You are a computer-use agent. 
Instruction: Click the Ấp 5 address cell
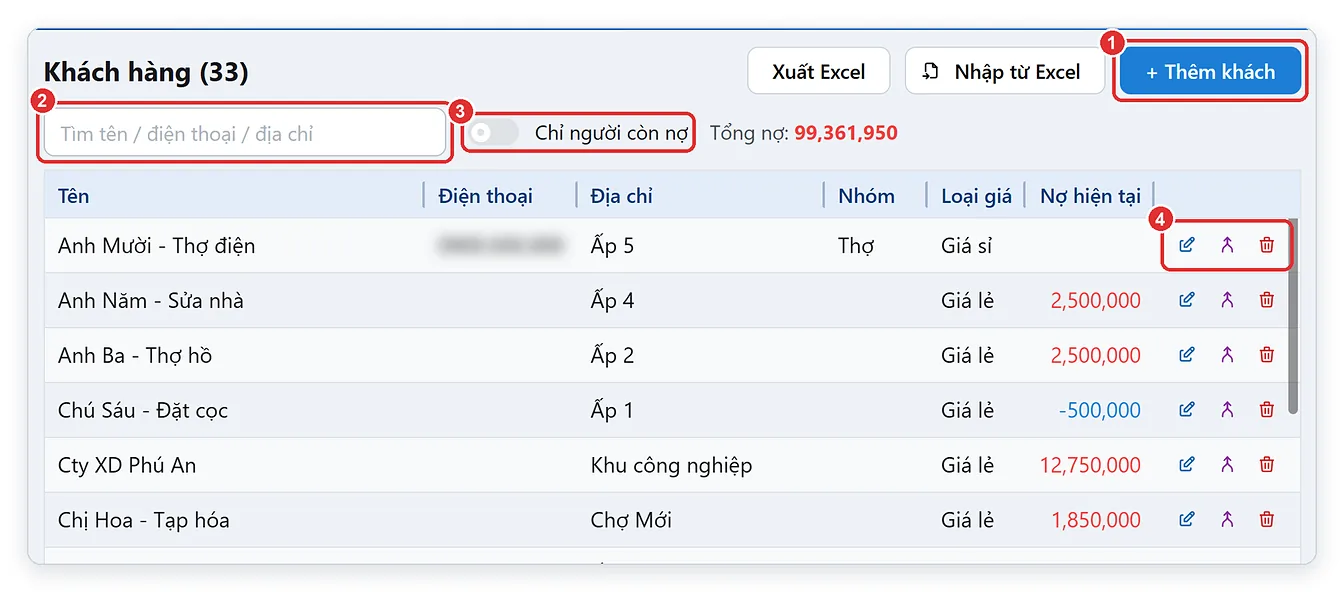coord(612,246)
